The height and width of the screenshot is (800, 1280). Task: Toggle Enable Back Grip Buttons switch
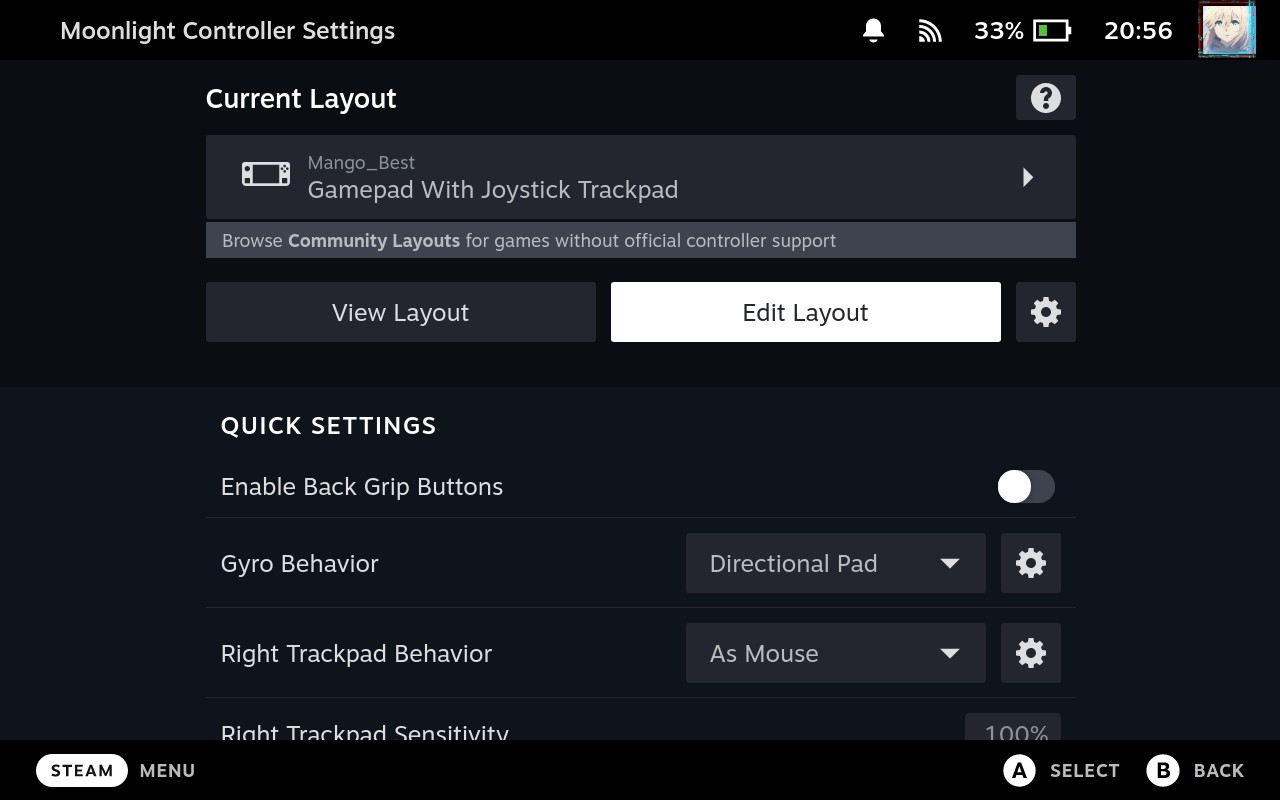(1025, 487)
